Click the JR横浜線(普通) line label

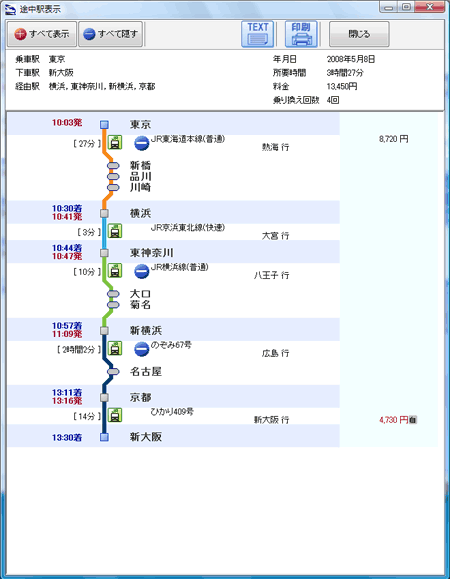180,267
